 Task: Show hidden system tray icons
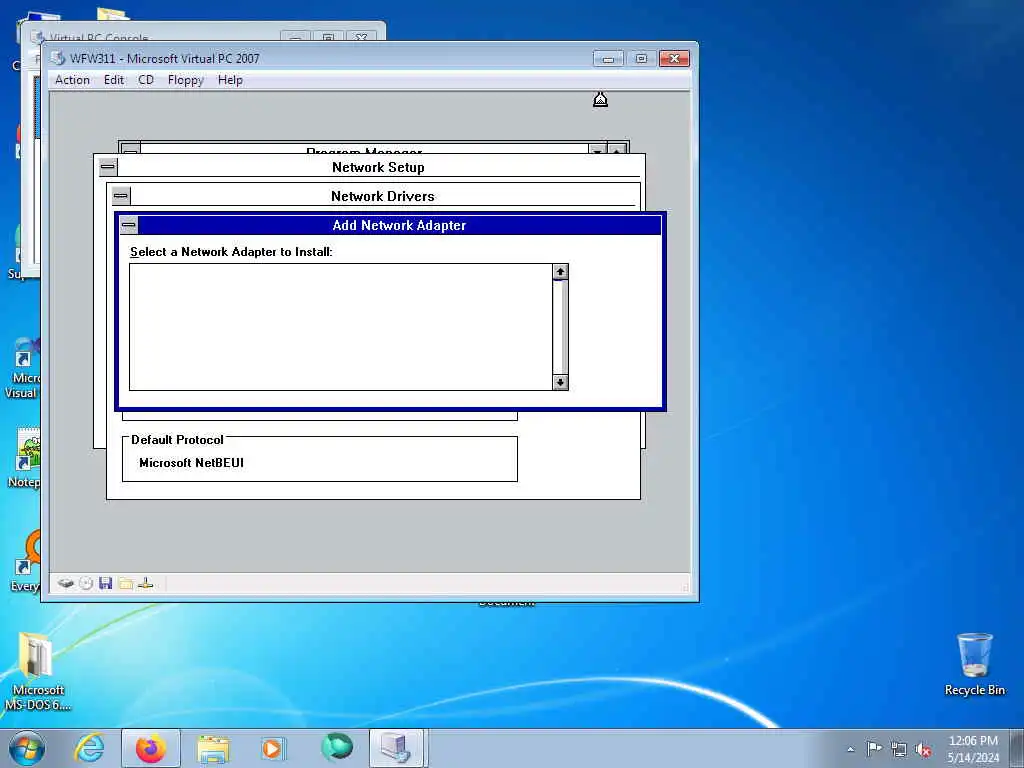tap(850, 749)
